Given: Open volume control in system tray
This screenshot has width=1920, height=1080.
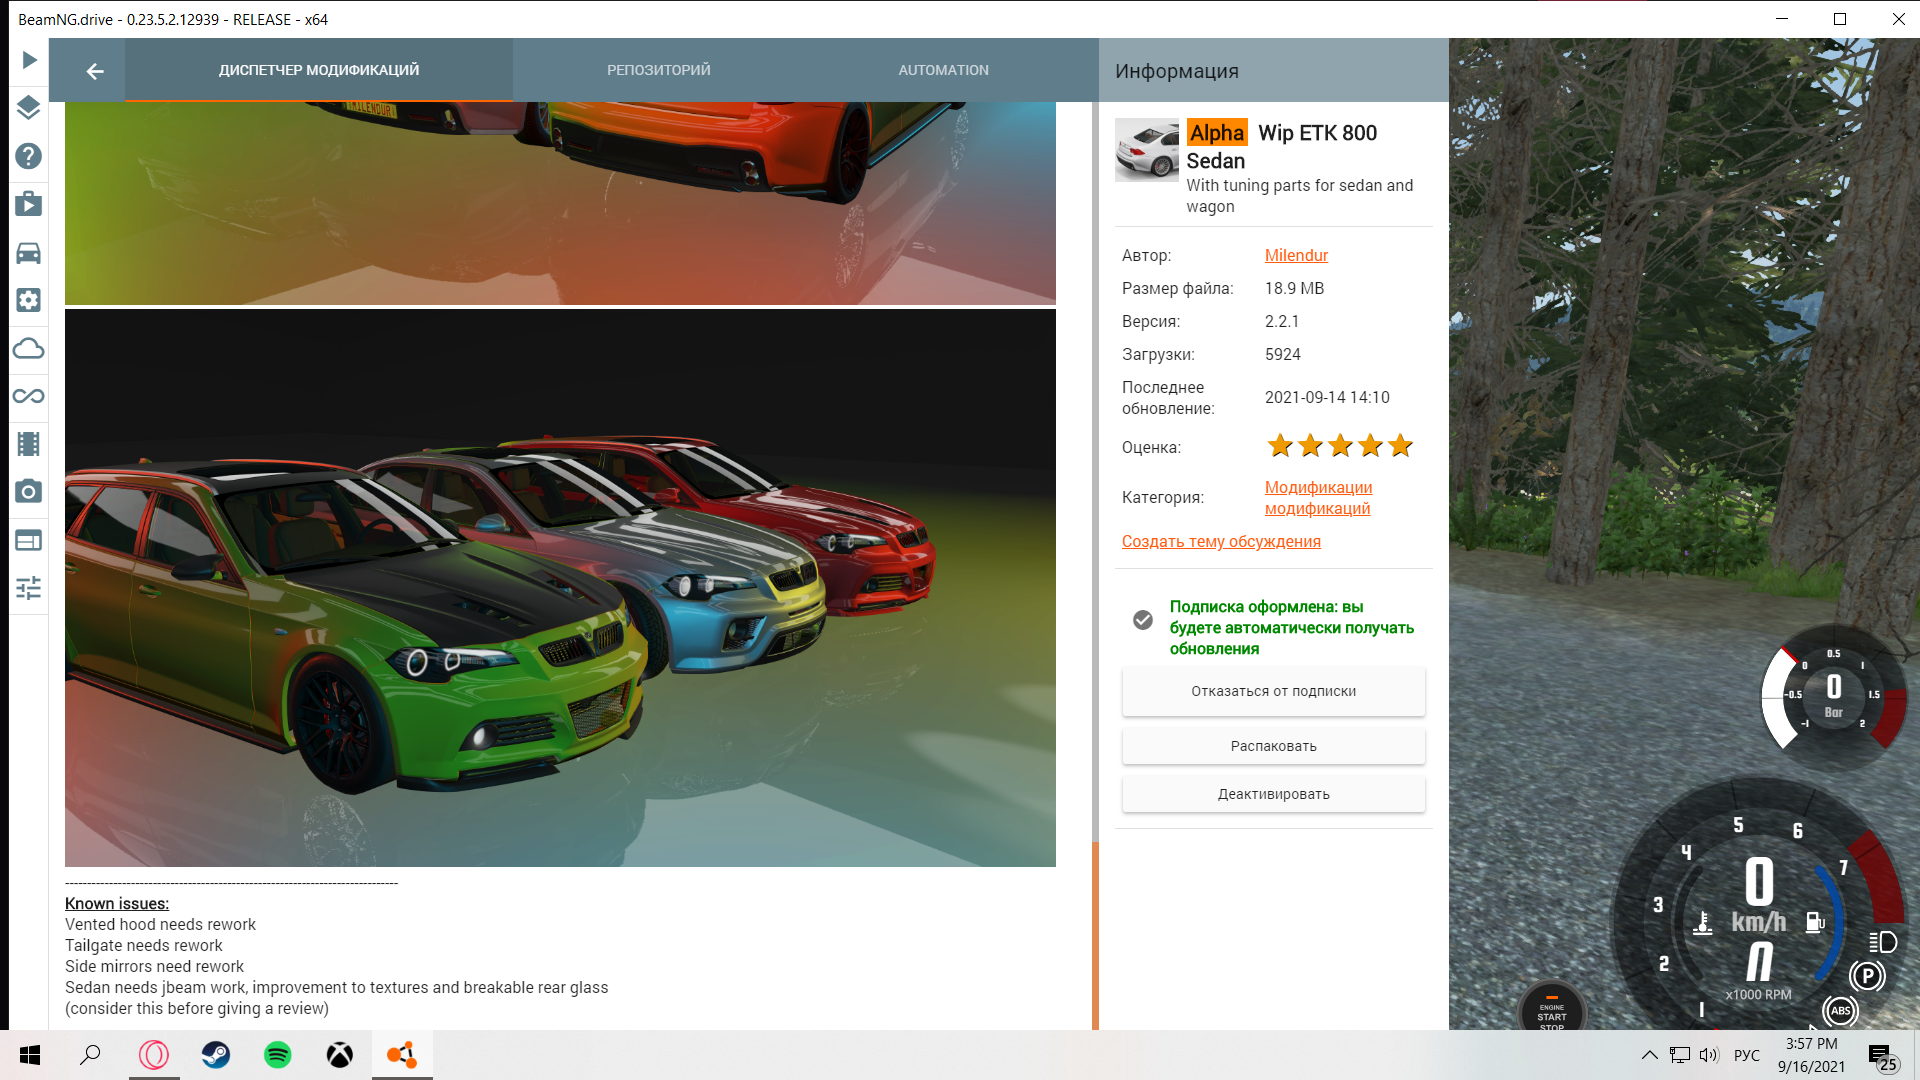Looking at the screenshot, I should (1709, 1055).
